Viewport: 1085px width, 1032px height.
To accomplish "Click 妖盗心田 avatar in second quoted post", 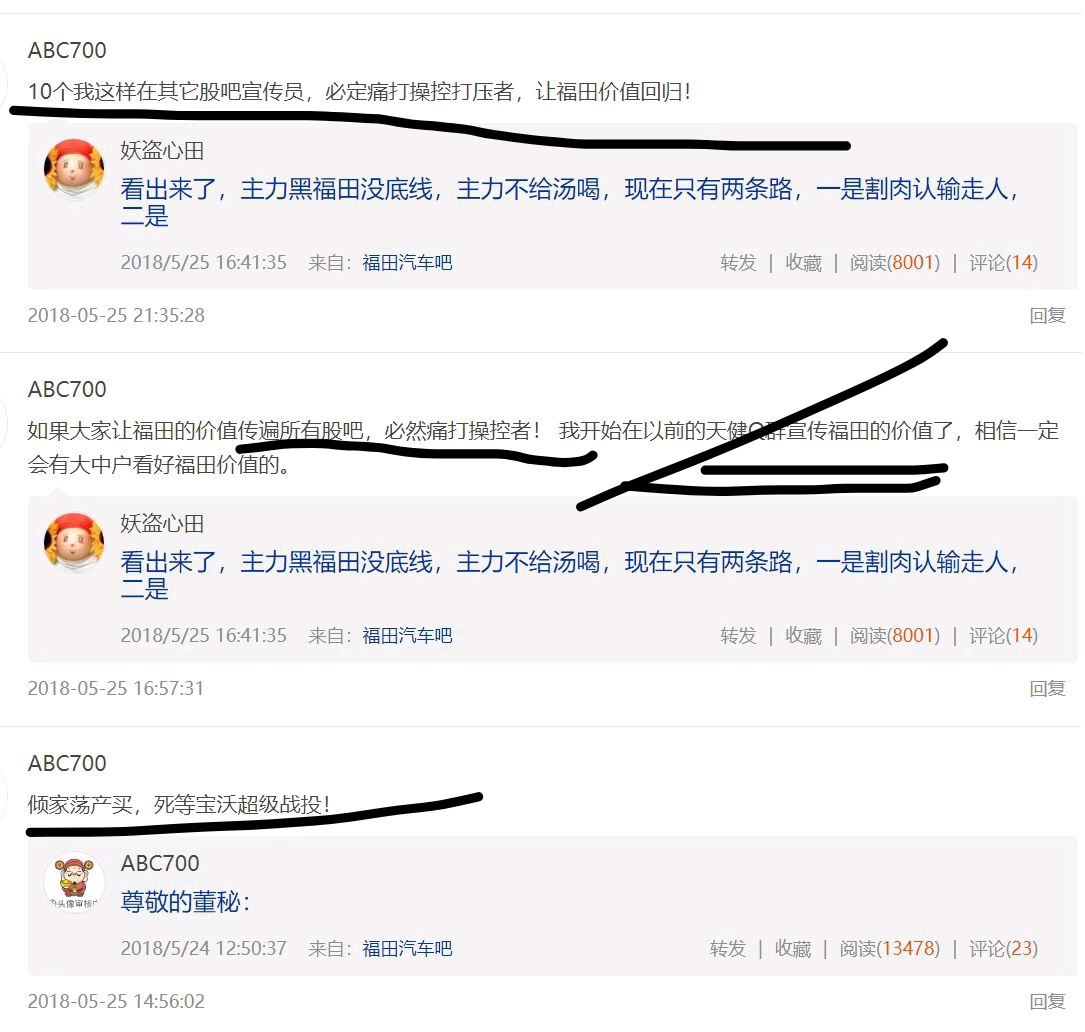I will pos(74,541).
